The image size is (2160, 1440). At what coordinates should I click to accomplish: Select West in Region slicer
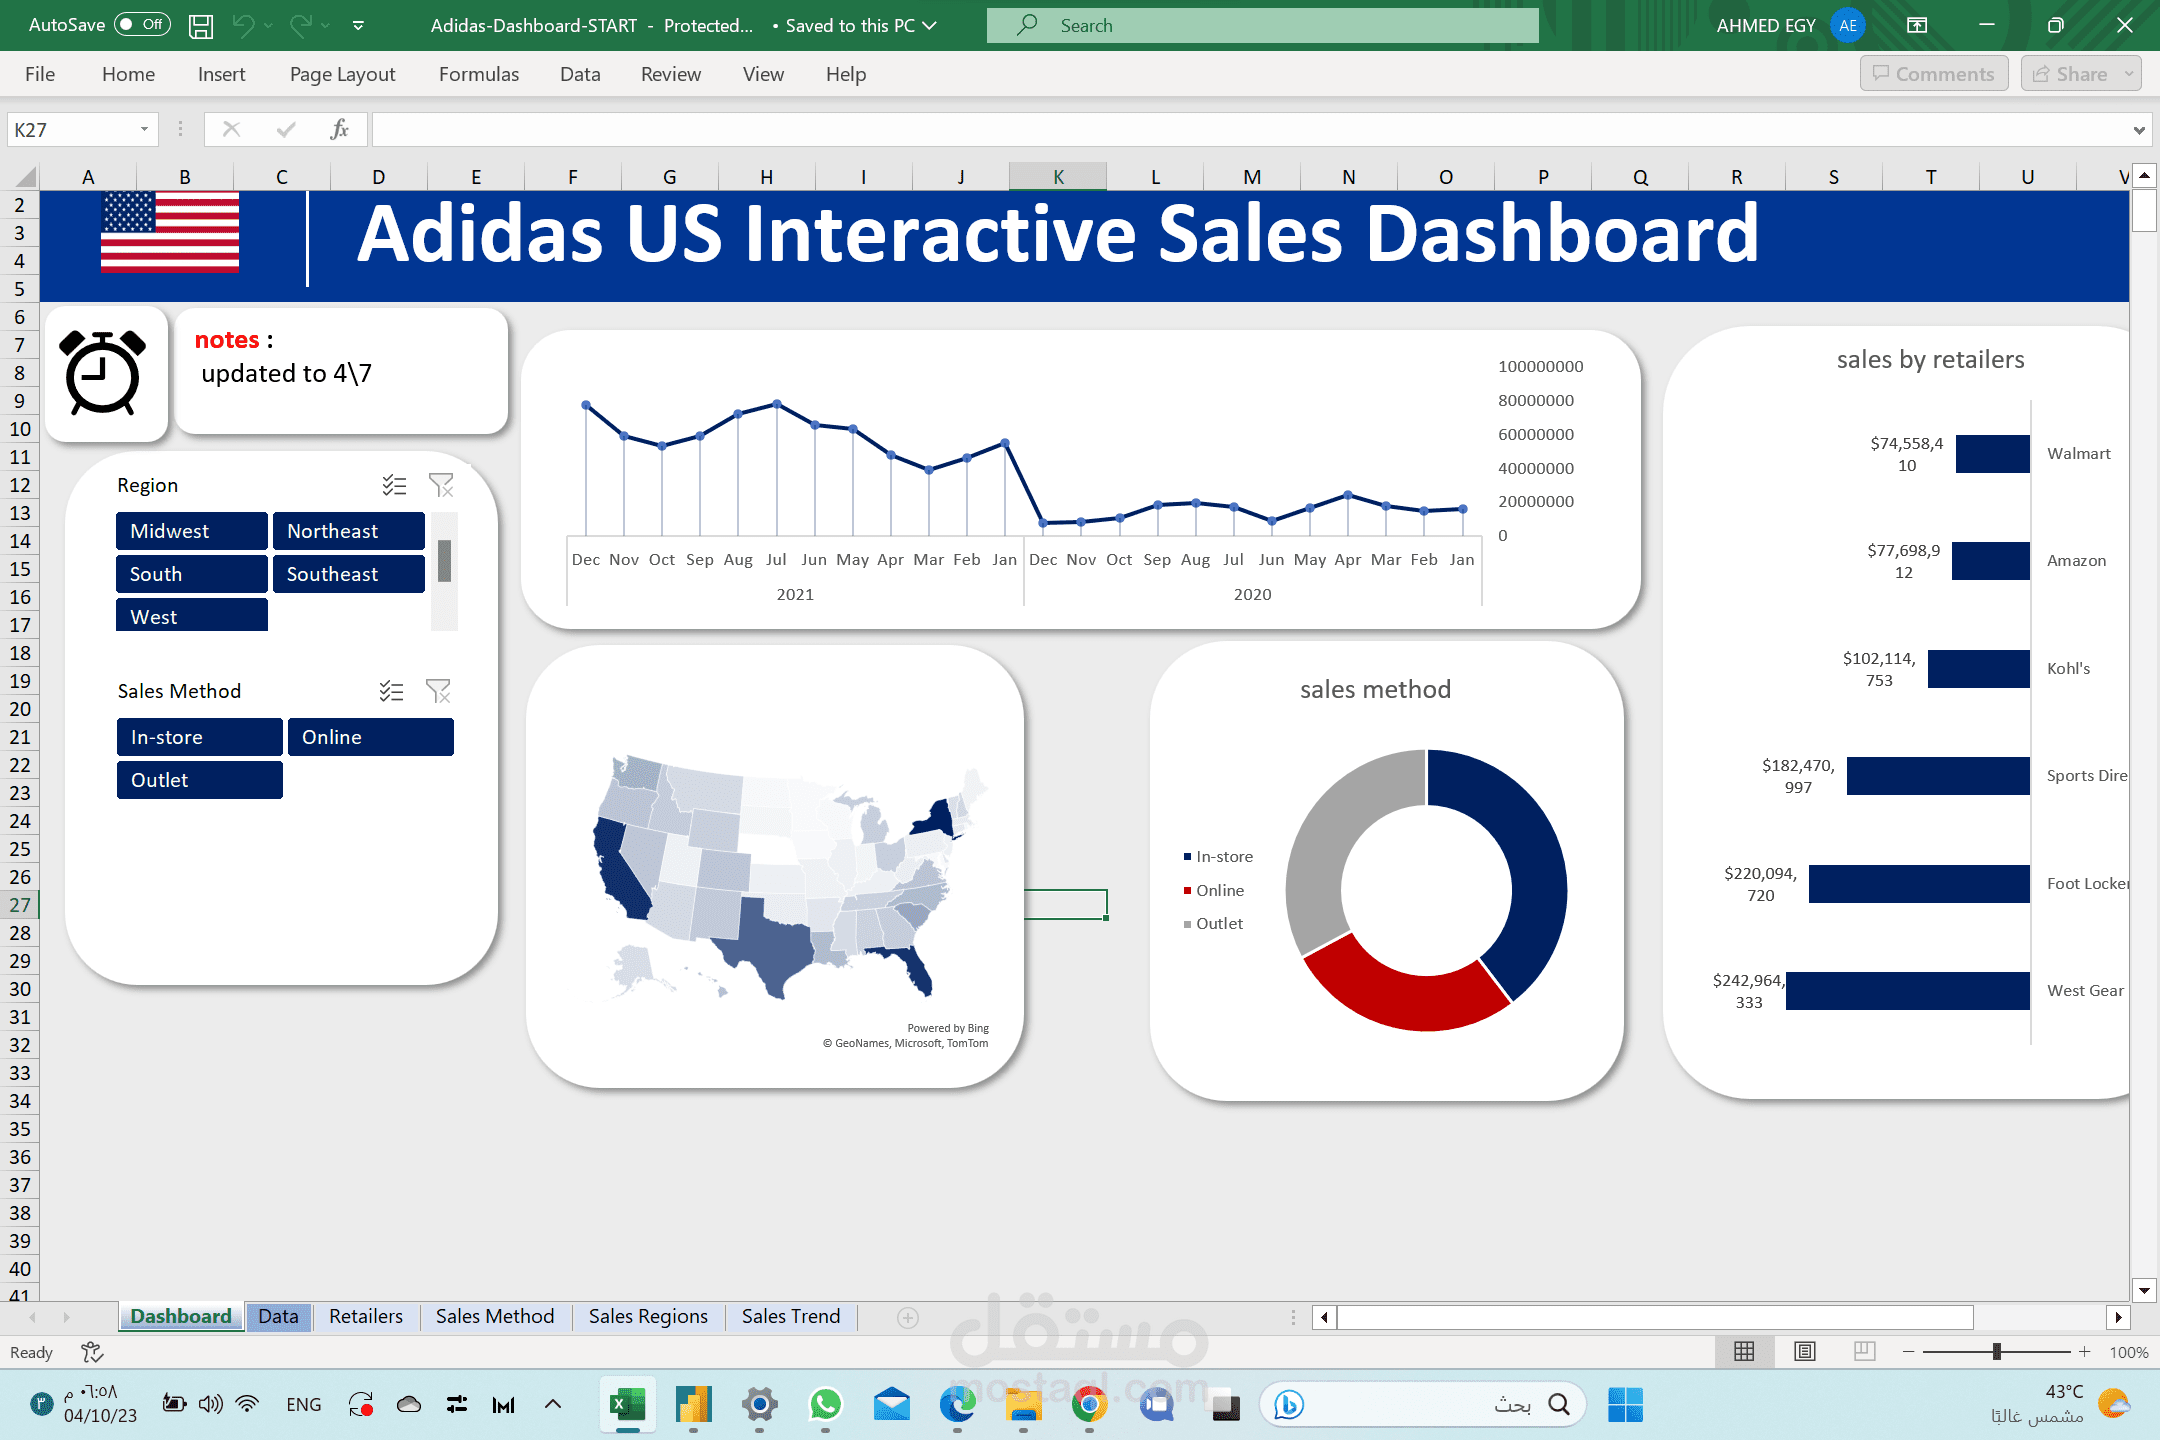pos(192,615)
